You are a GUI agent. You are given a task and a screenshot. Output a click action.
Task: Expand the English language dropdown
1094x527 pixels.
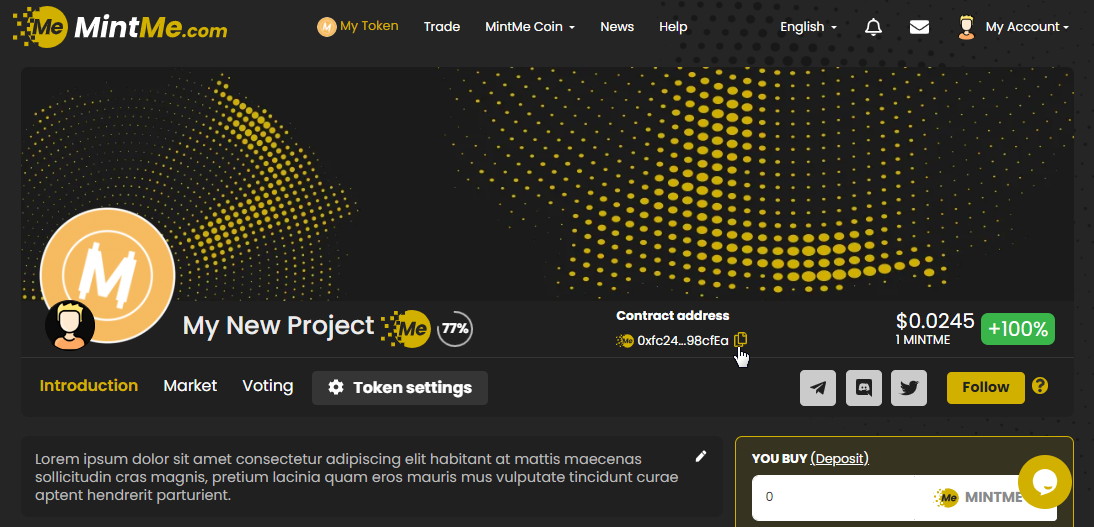point(808,27)
